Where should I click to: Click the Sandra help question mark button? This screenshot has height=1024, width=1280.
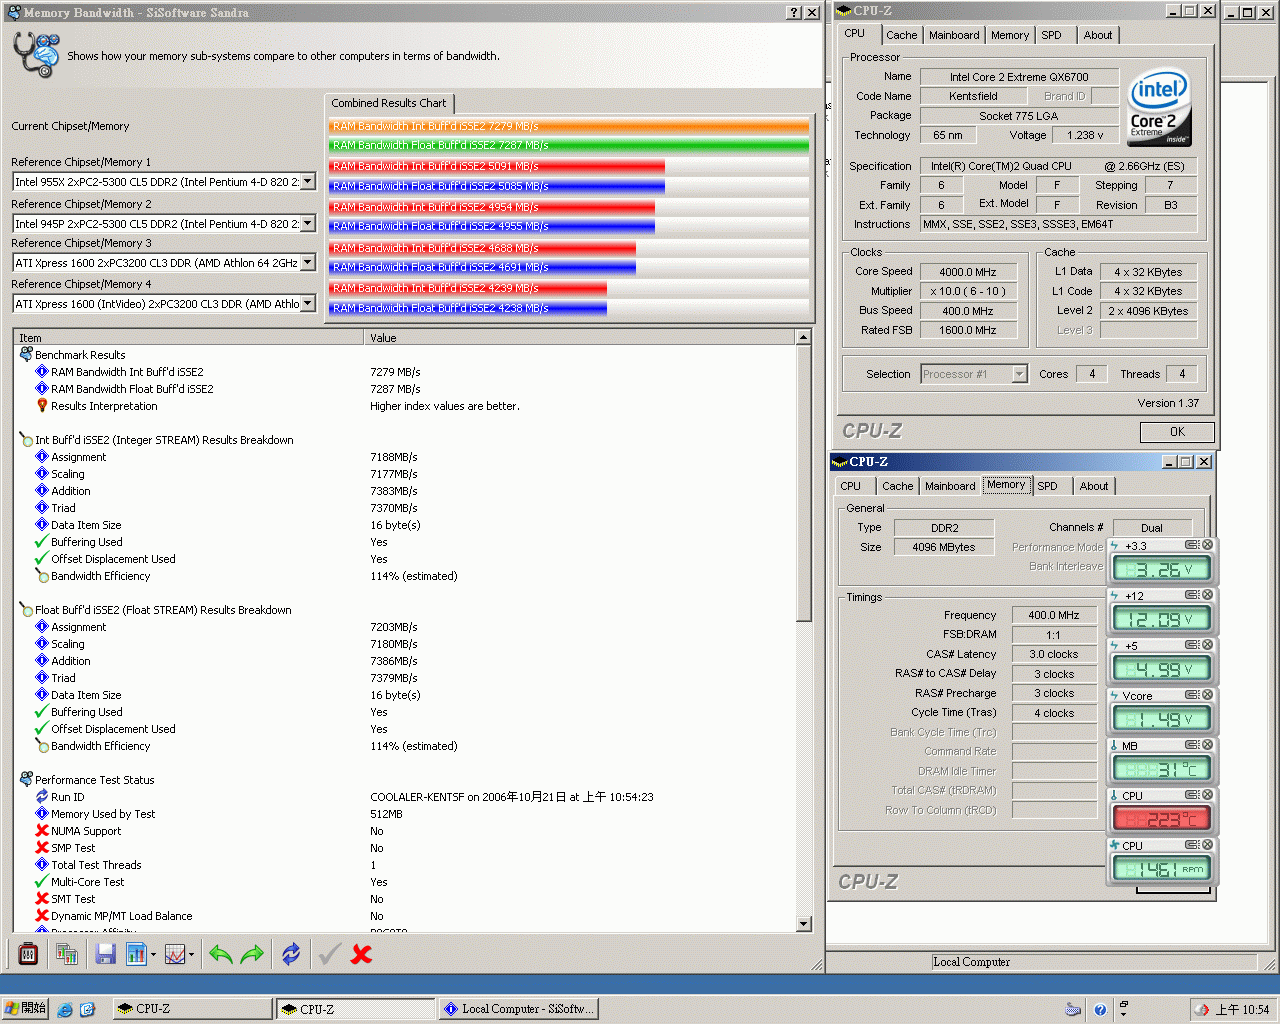(x=794, y=12)
